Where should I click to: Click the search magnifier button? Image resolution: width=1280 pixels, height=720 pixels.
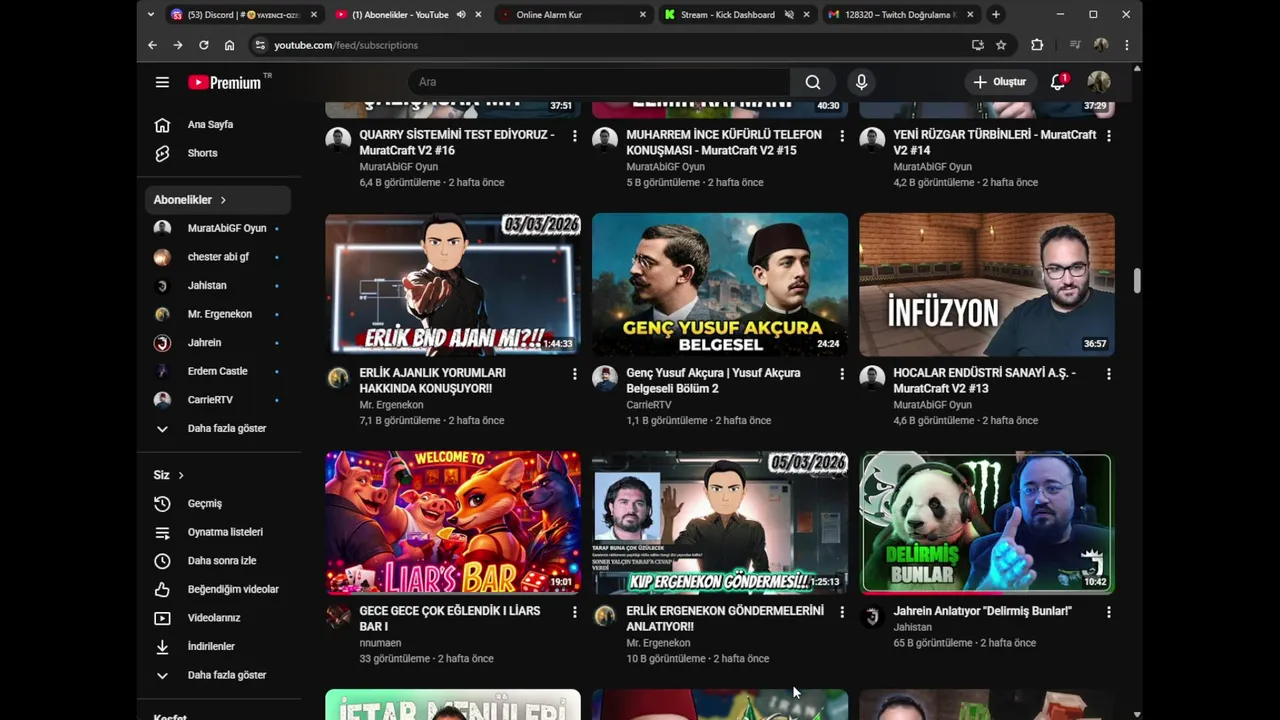tap(813, 82)
